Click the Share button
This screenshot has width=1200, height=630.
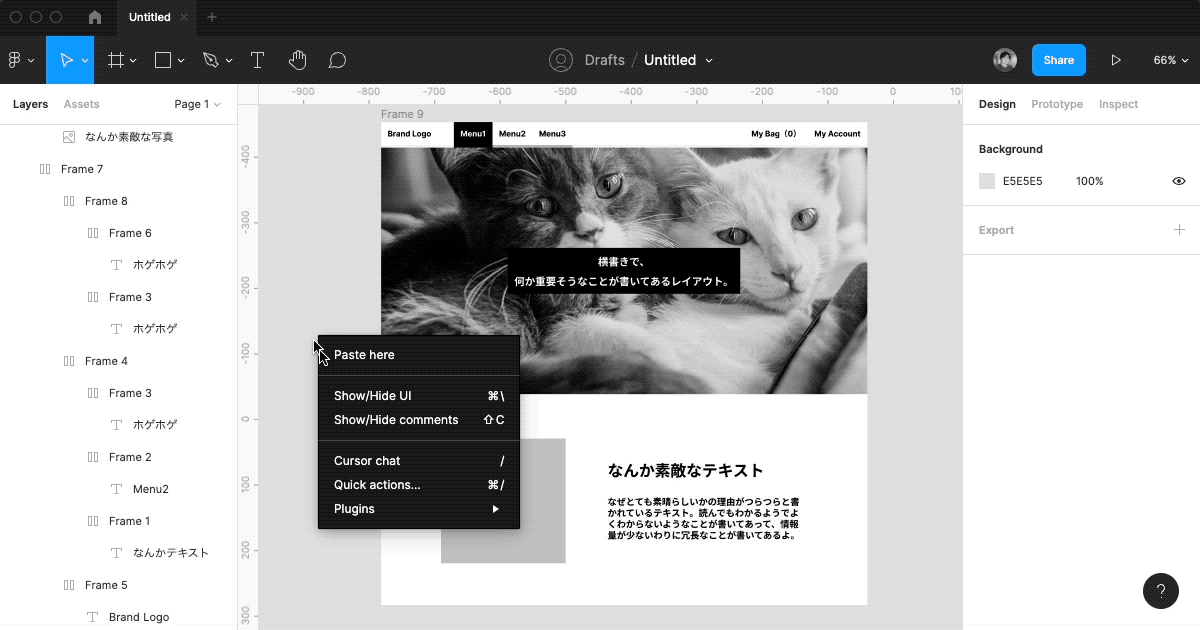coord(1058,60)
